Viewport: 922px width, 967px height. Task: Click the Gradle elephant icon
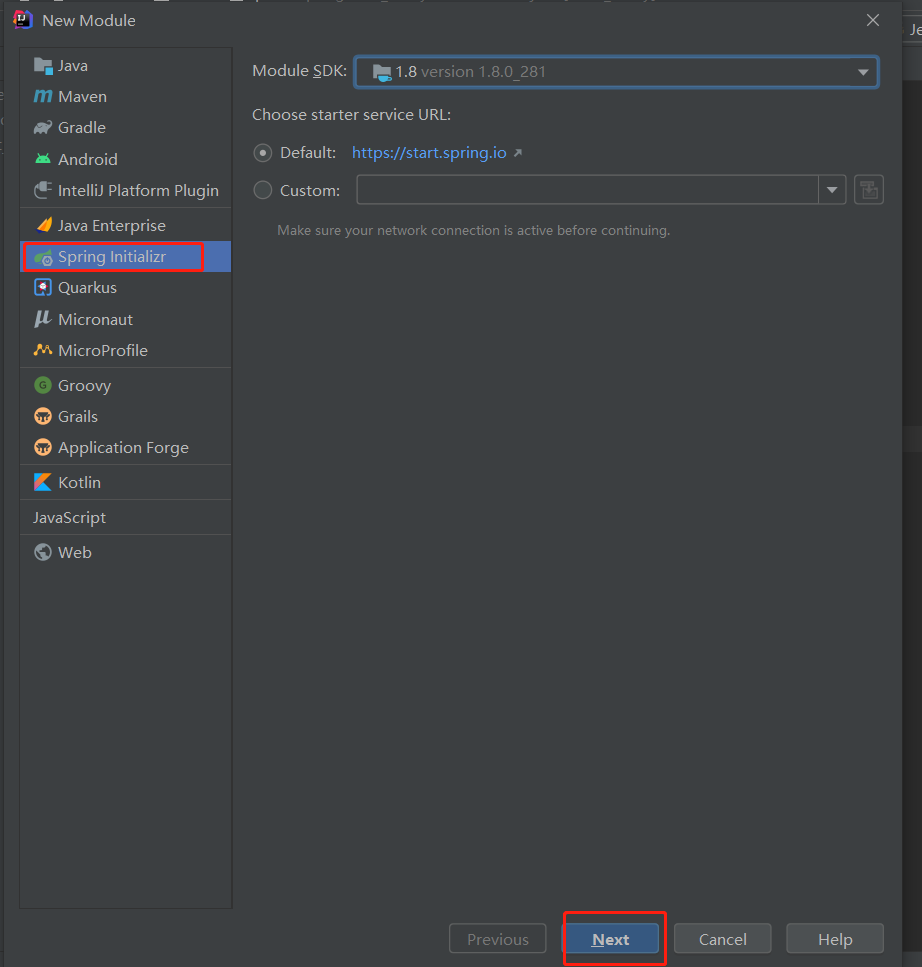[x=43, y=127]
